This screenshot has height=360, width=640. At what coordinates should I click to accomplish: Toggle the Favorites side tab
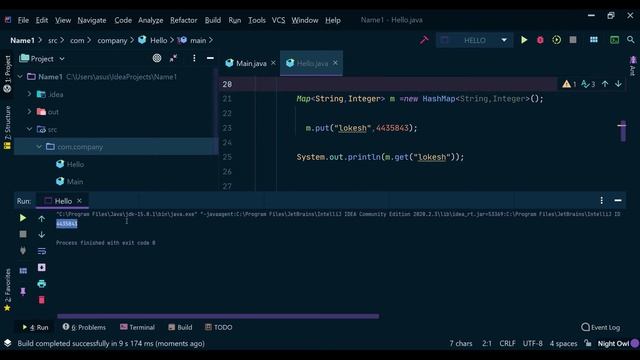coord(7,290)
